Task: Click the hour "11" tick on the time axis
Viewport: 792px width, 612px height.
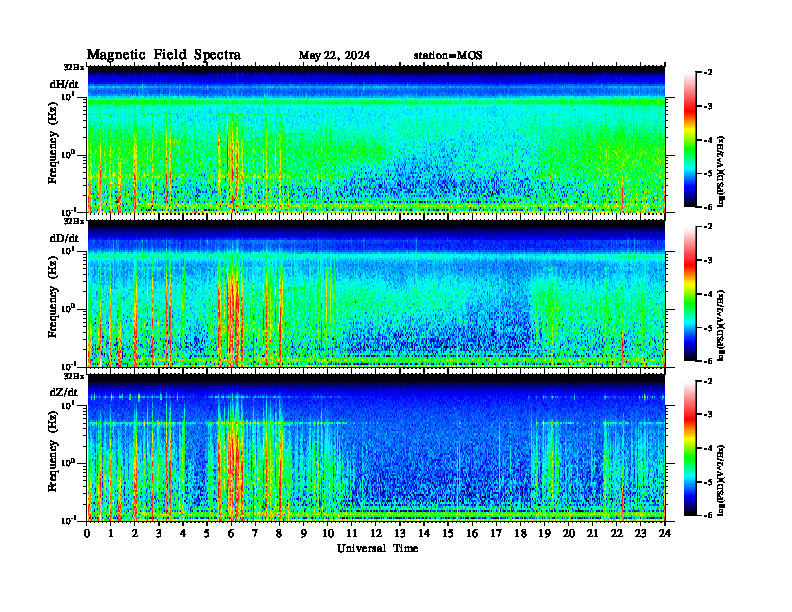Action: [352, 534]
